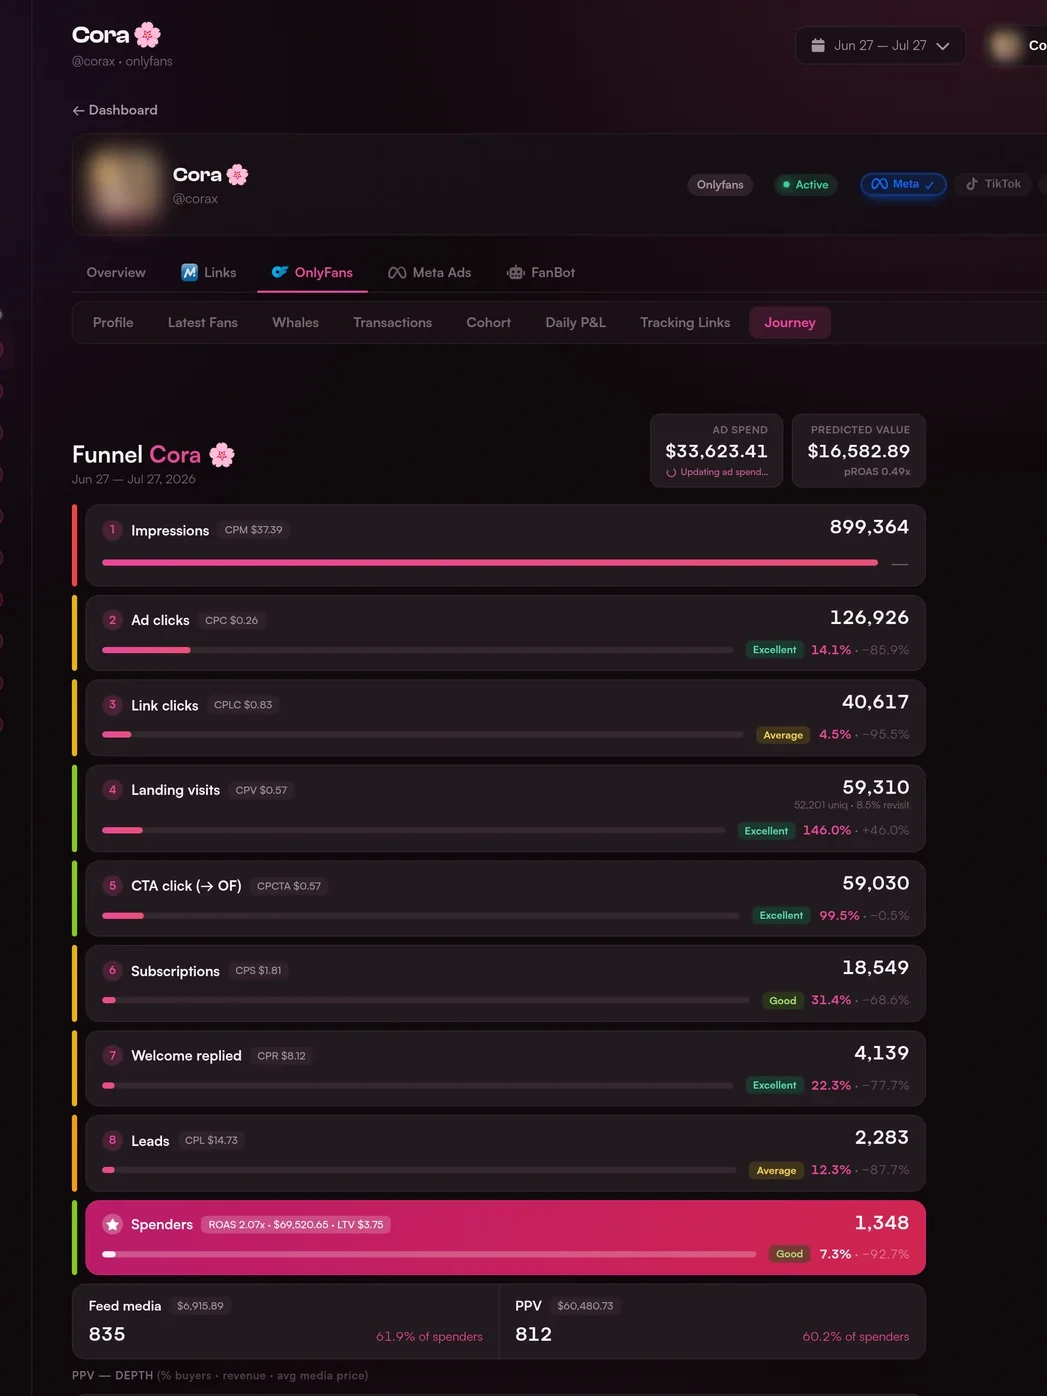Image resolution: width=1047 pixels, height=1396 pixels.
Task: Click the Excellent badge on Ad clicks row
Action: (775, 650)
